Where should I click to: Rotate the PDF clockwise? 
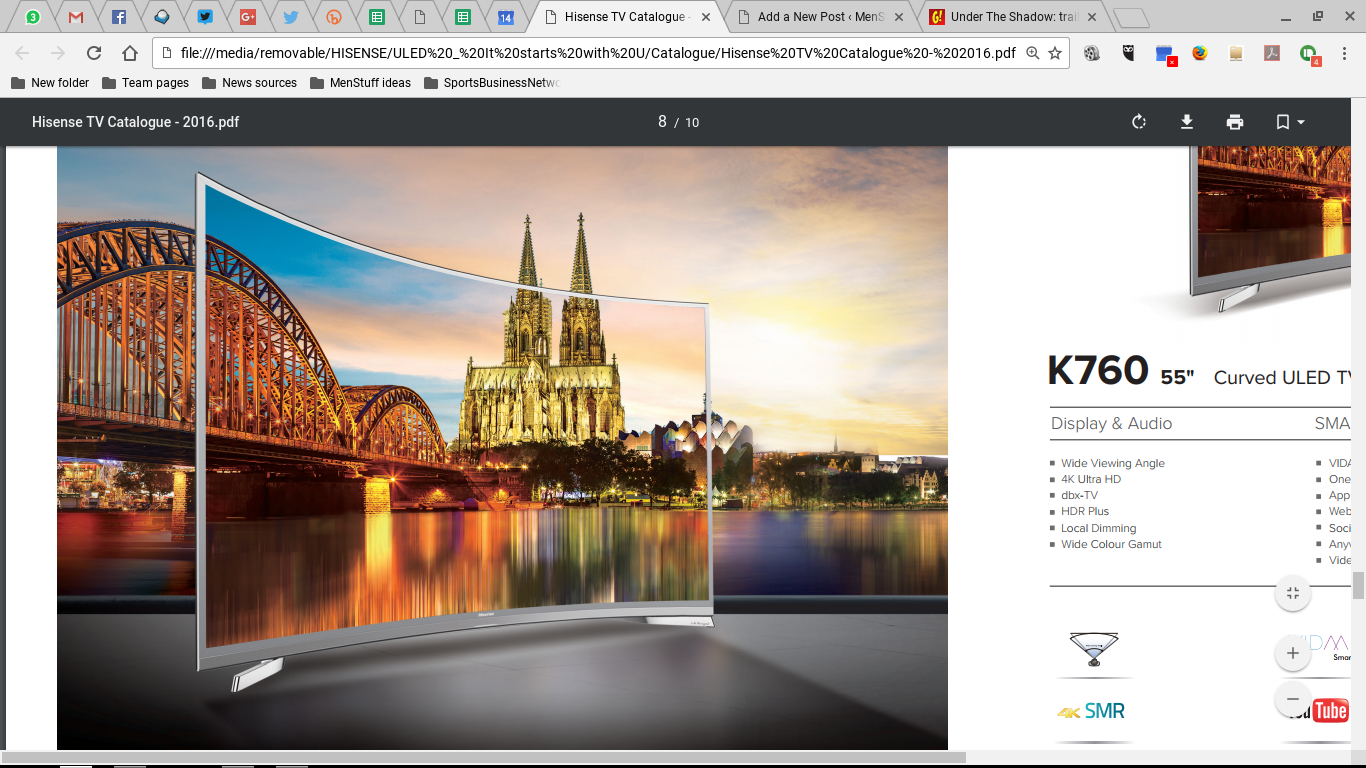(x=1139, y=122)
